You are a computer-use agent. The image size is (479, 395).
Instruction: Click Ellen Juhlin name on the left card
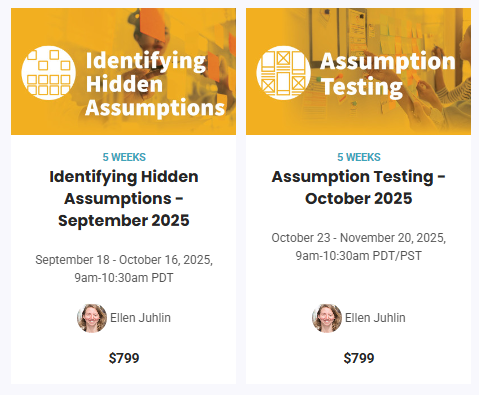[x=140, y=318]
